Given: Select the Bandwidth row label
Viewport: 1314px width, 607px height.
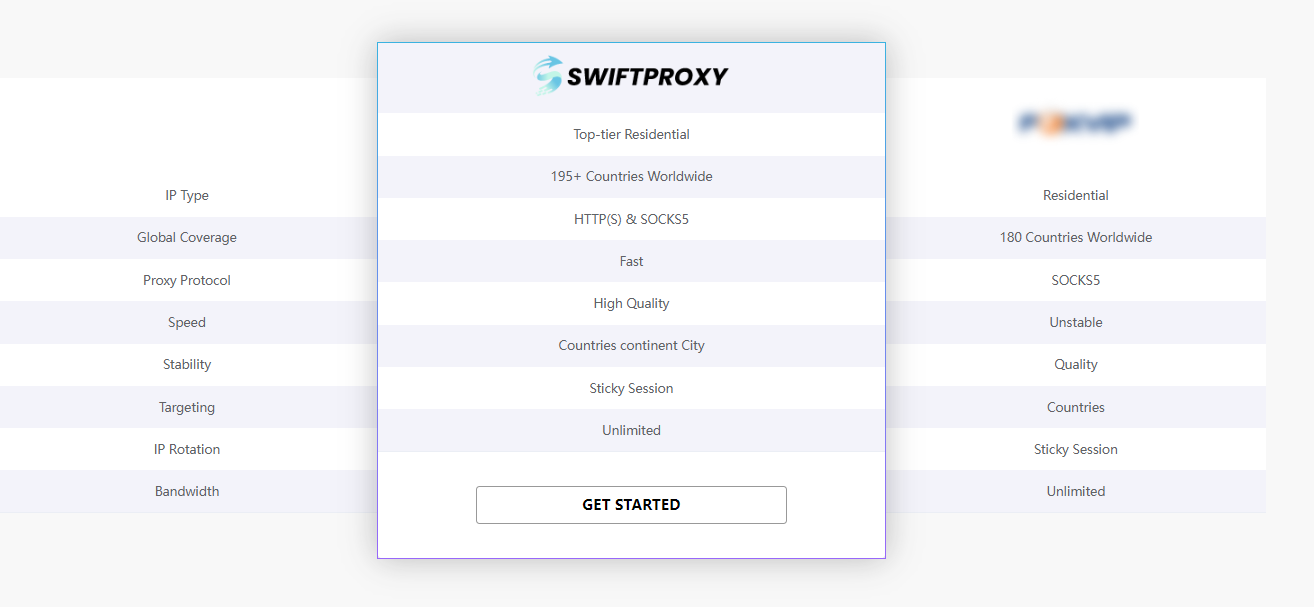Looking at the screenshot, I should coord(187,491).
